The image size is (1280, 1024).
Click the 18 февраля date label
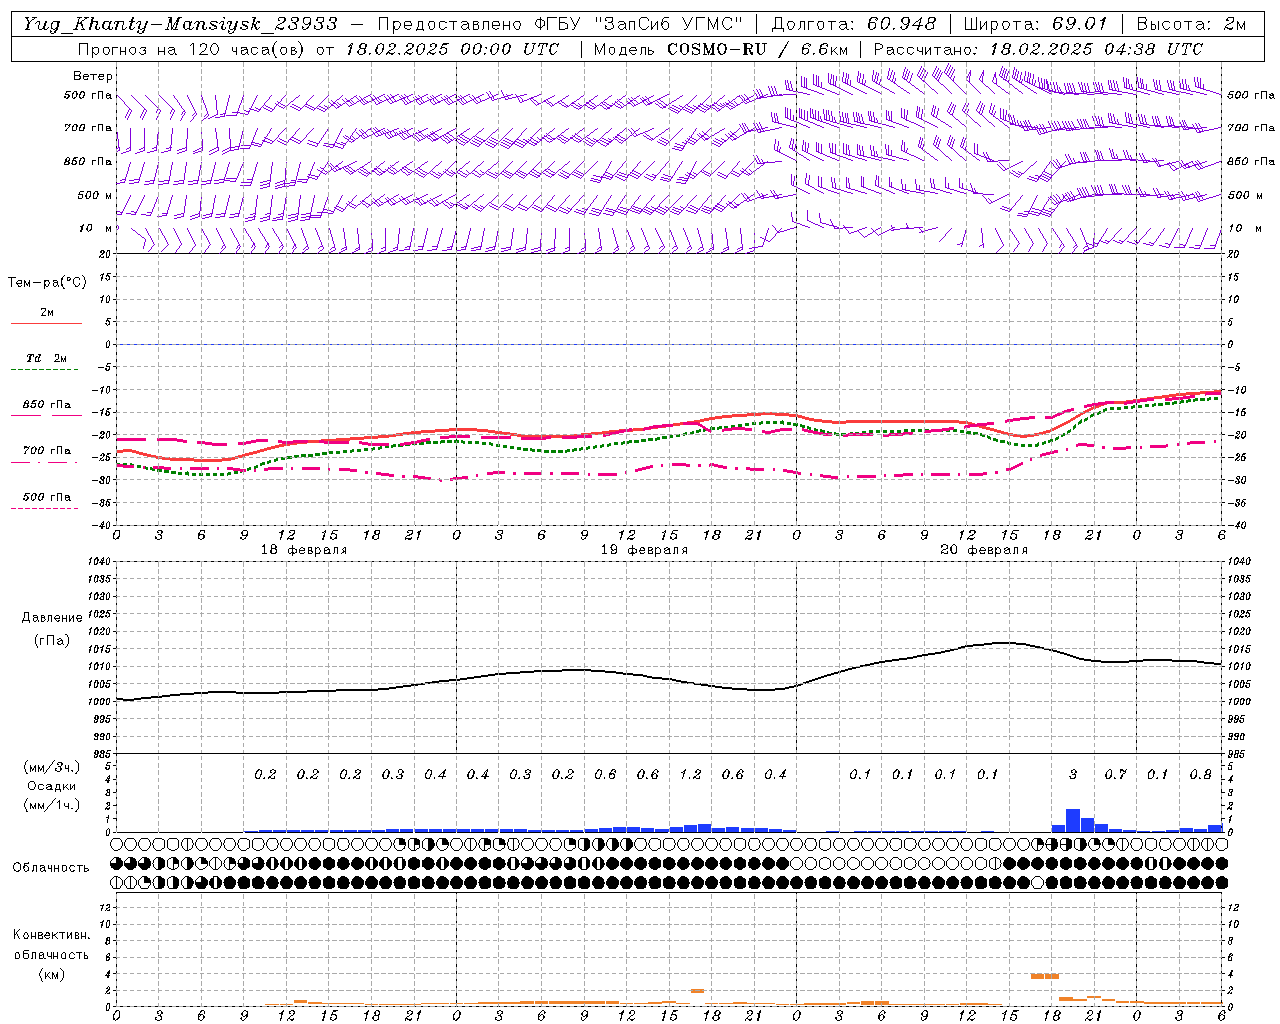(304, 550)
